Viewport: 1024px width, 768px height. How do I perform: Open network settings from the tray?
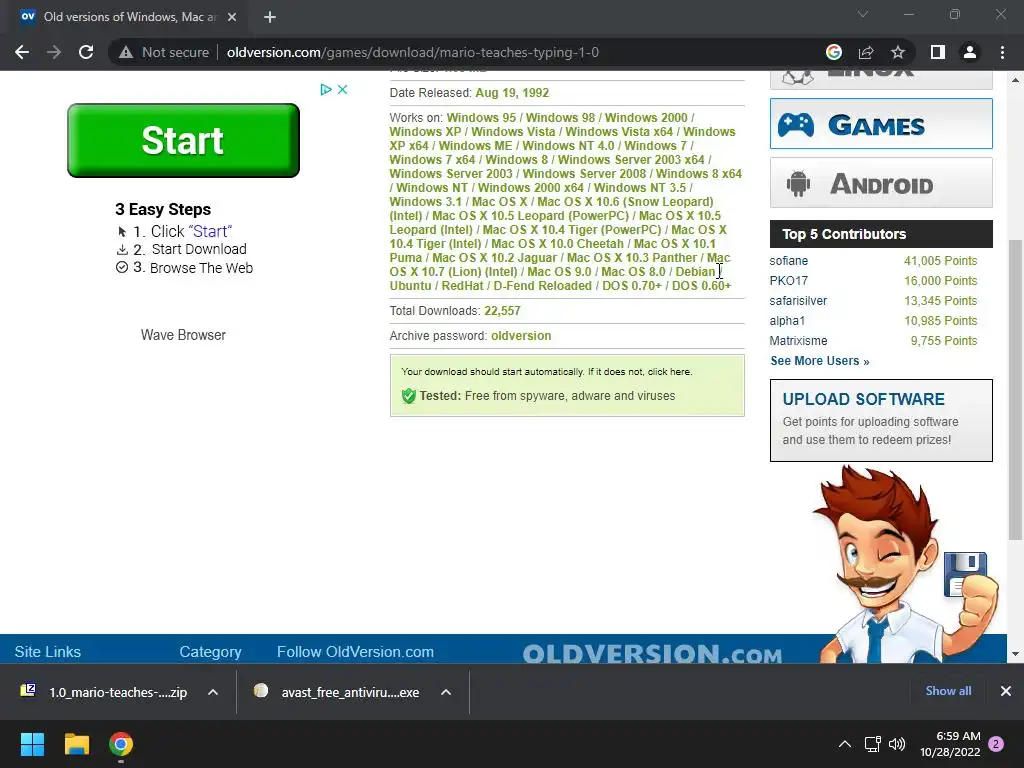pyautogui.click(x=872, y=744)
